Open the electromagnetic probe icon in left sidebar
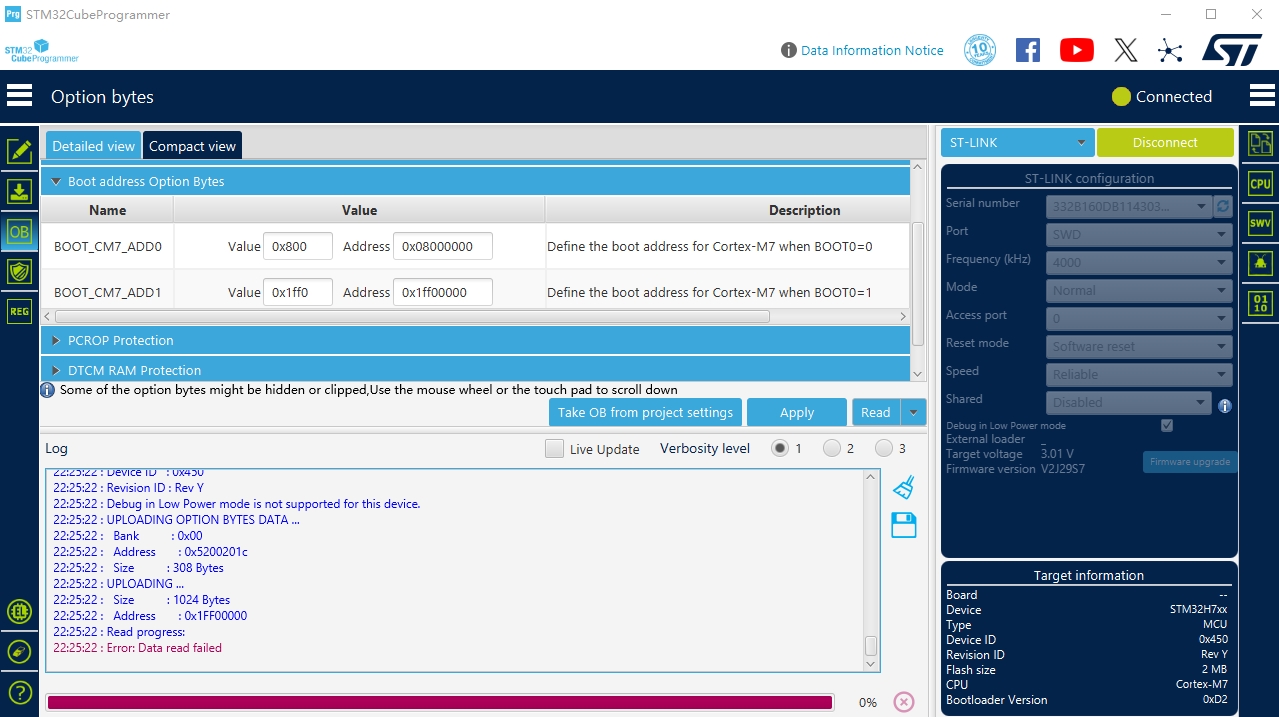This screenshot has width=1279, height=717. 19,651
